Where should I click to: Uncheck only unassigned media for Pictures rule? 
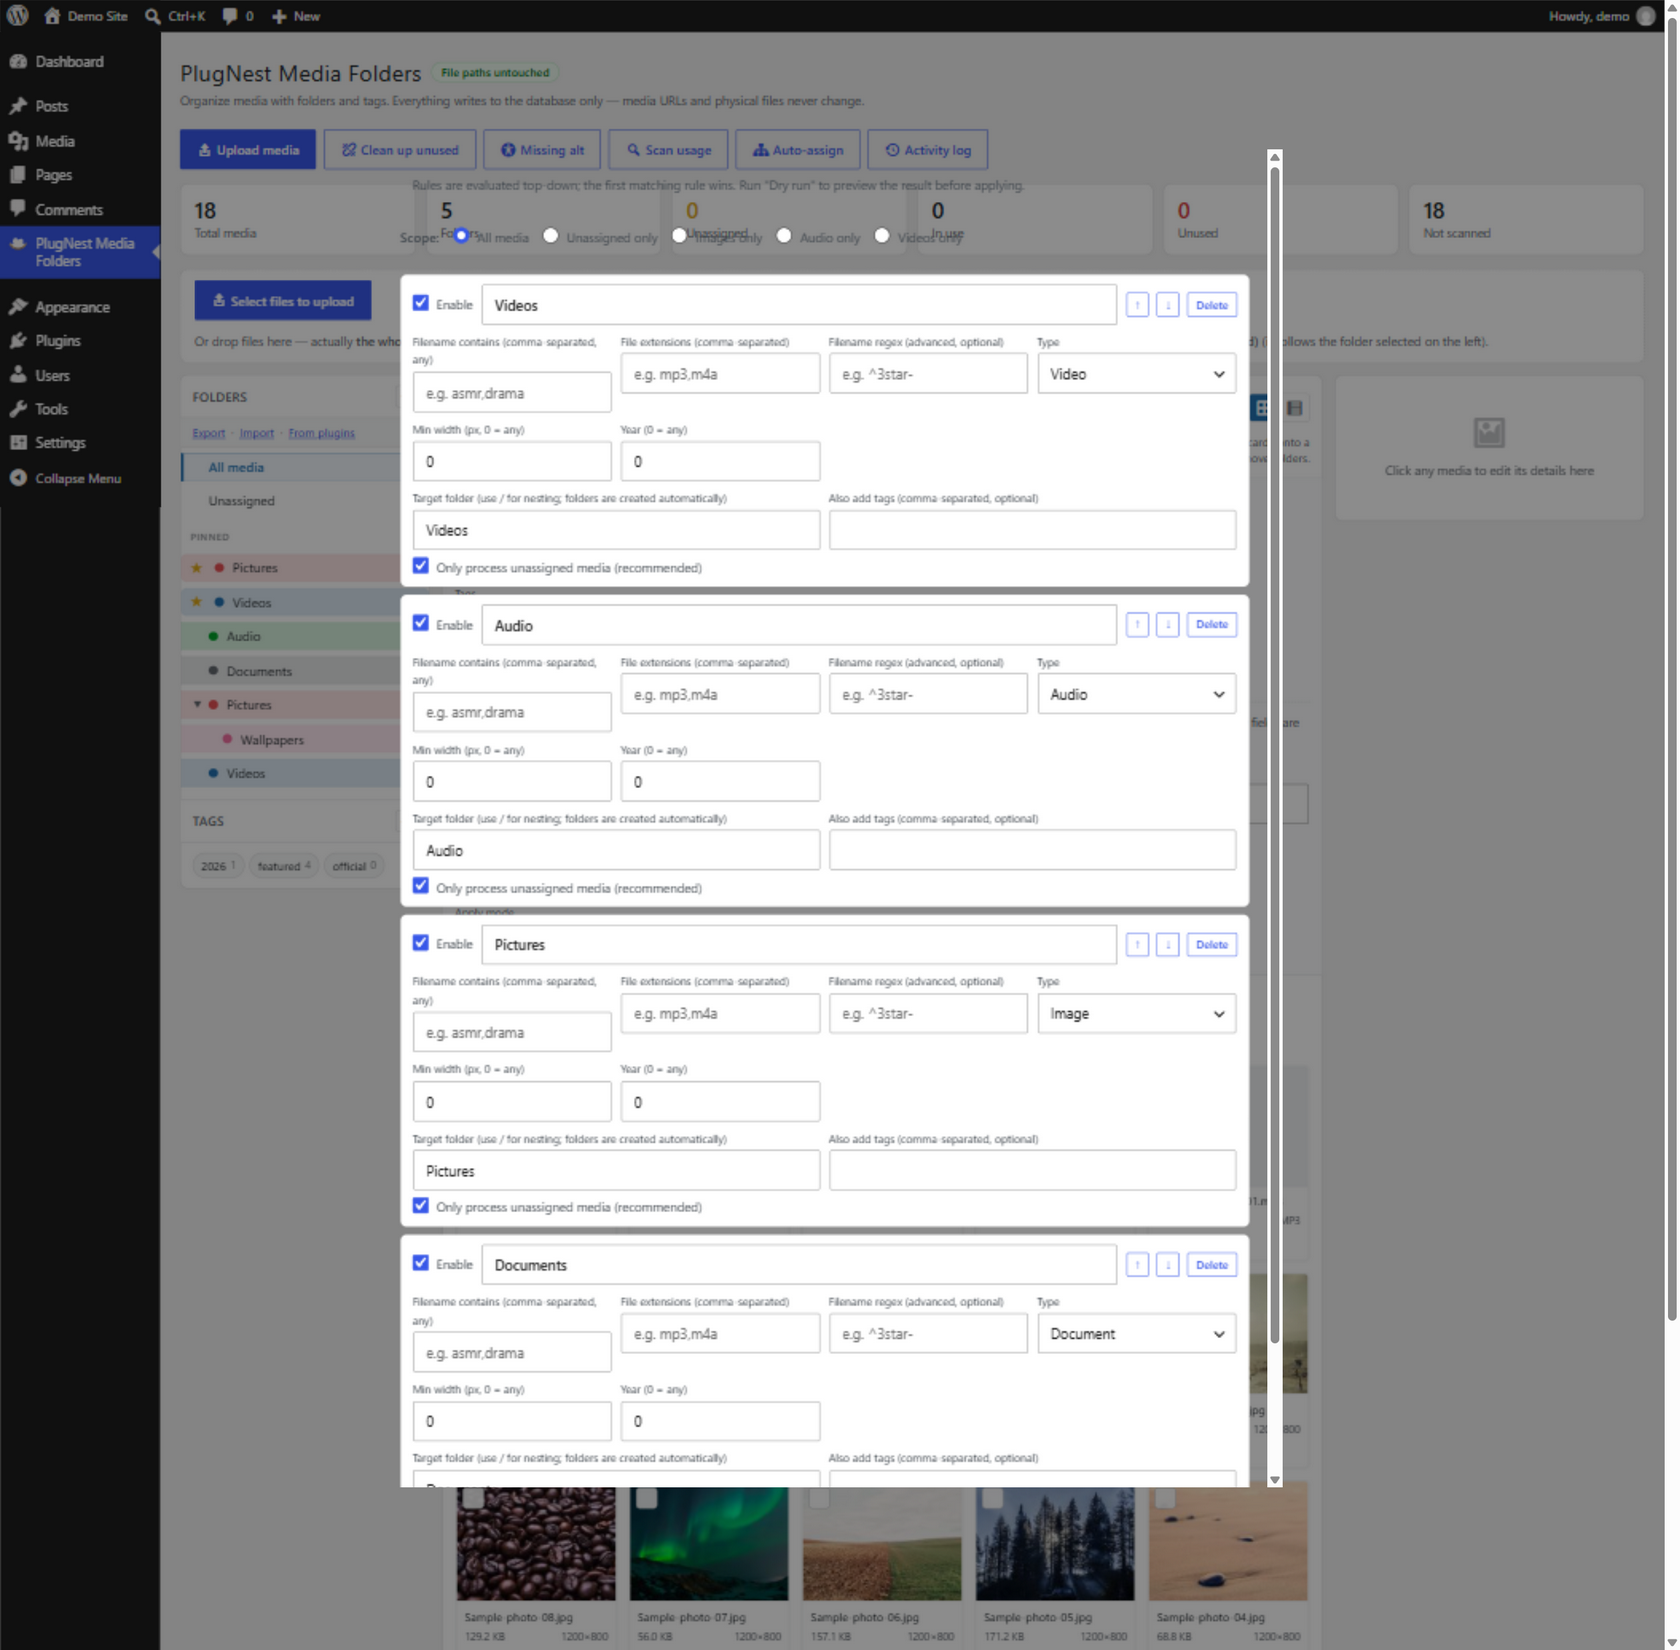click(x=421, y=1206)
